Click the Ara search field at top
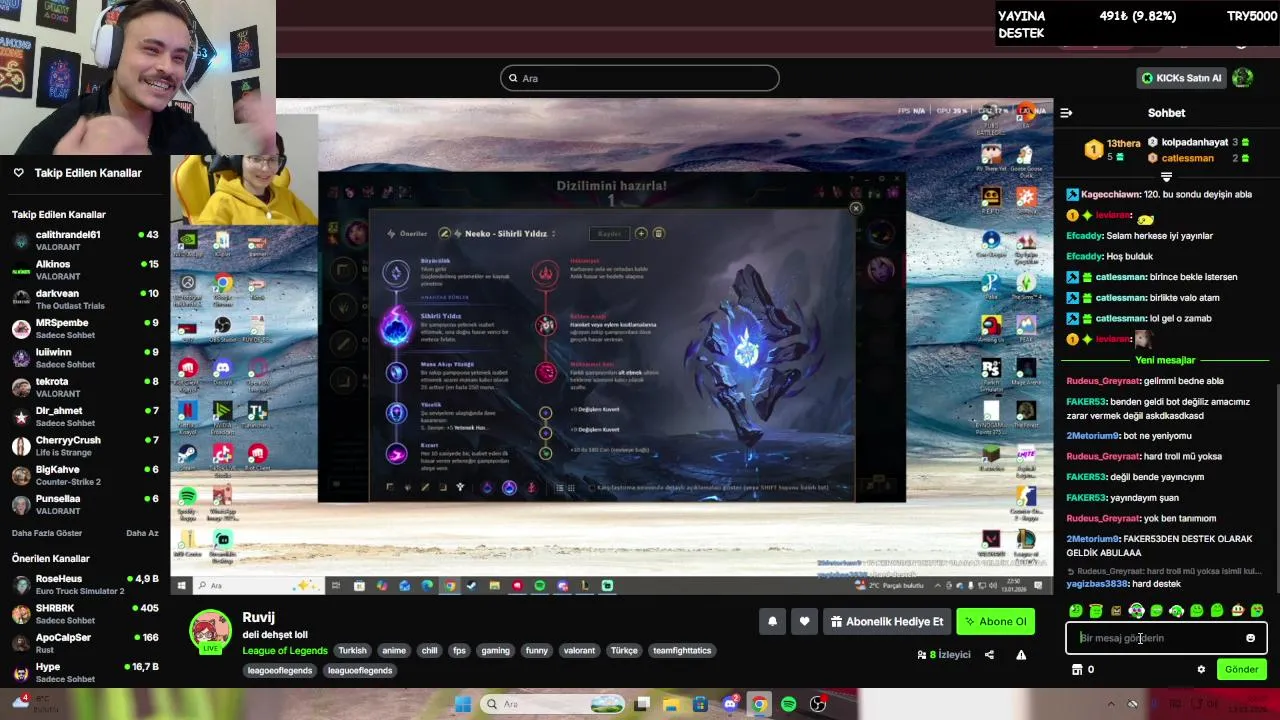 [640, 78]
